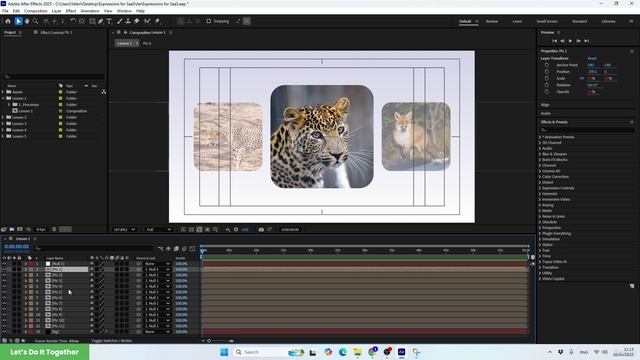Screen dimensions: 640x360
Task: Click the Windows Start button on taskbar
Action: pyautogui.click(x=224, y=352)
